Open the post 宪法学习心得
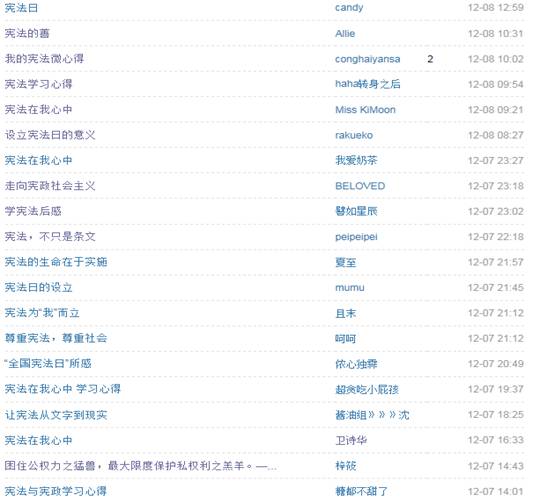Screen dimensions: 540x501 pos(38,84)
